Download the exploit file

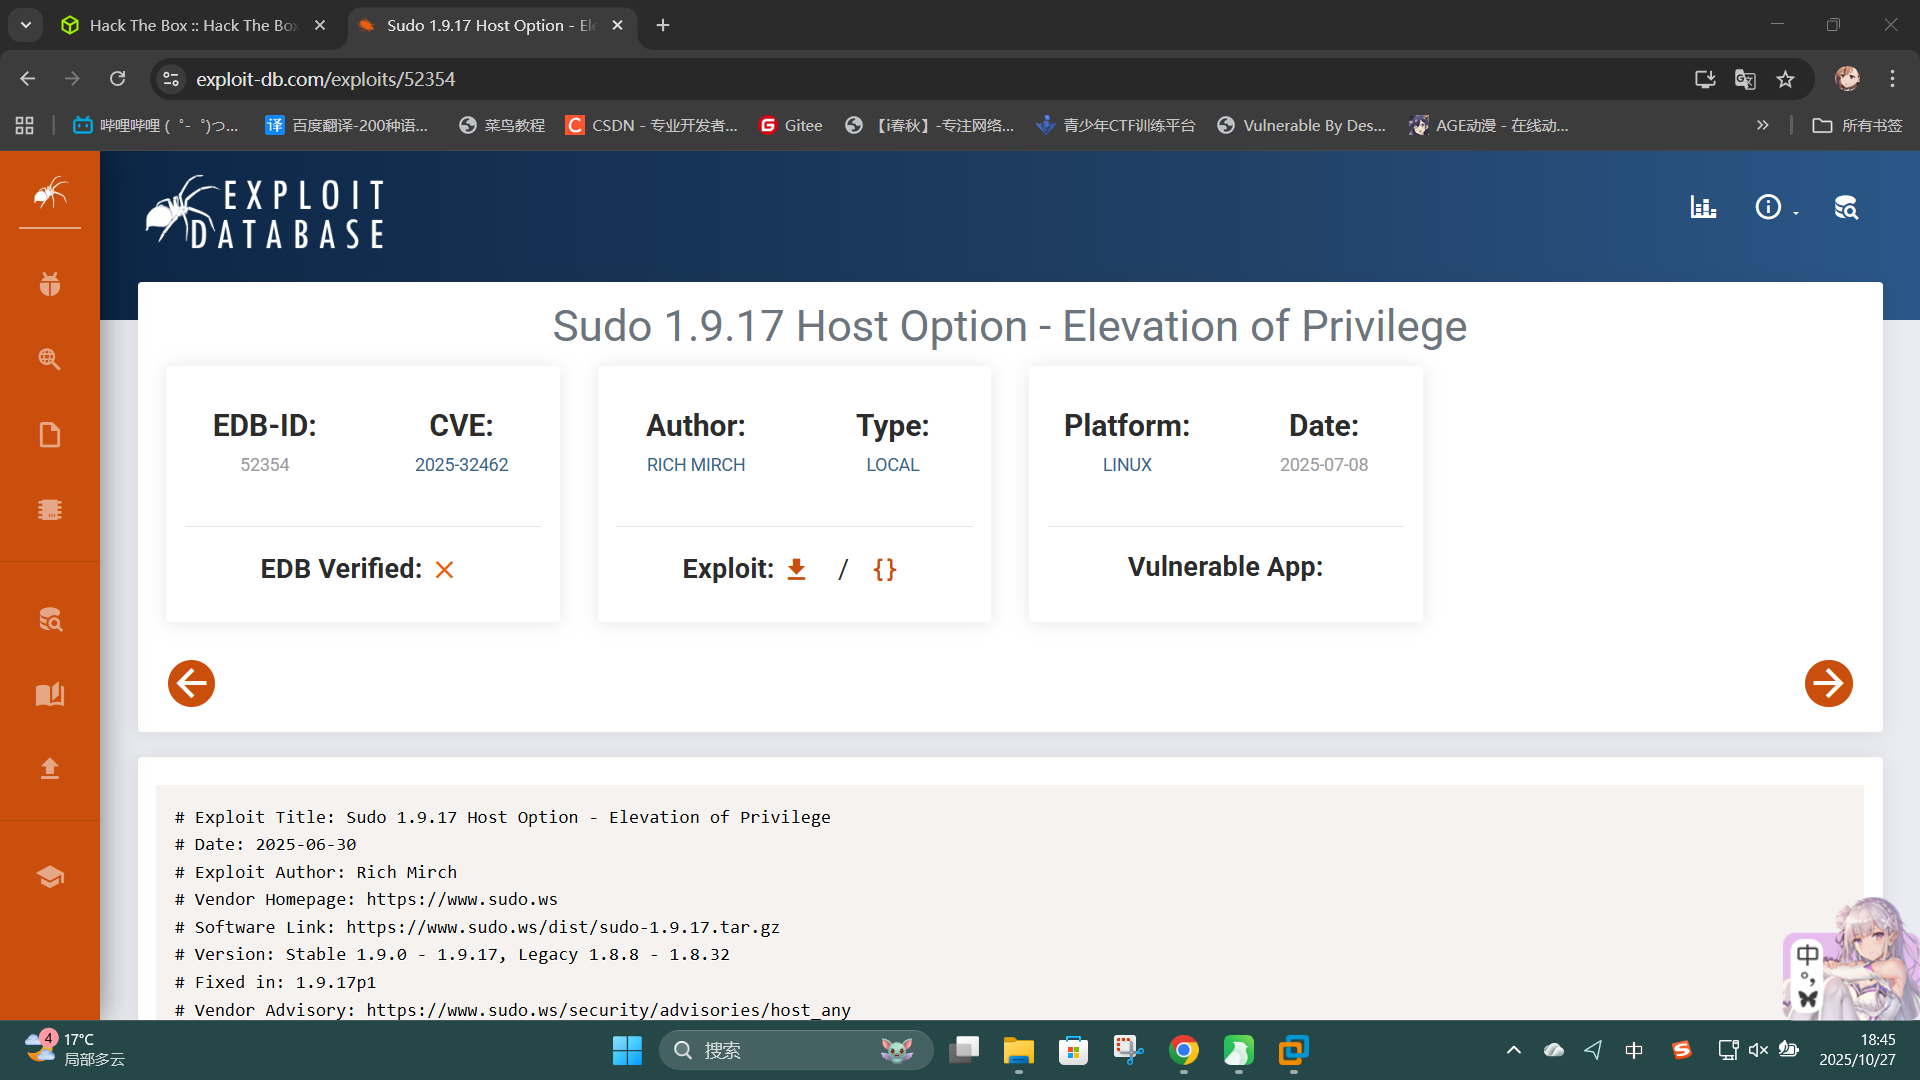pyautogui.click(x=796, y=569)
